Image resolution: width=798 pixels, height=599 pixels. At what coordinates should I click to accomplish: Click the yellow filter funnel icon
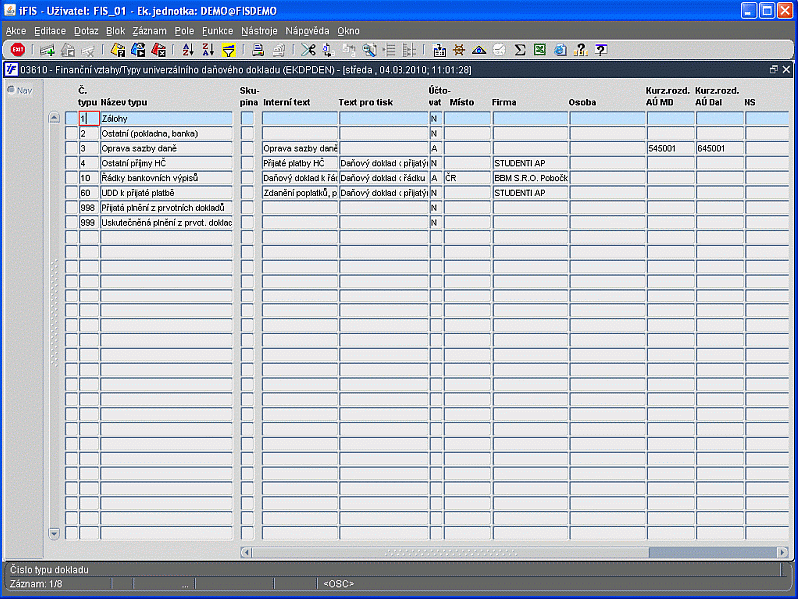[228, 49]
